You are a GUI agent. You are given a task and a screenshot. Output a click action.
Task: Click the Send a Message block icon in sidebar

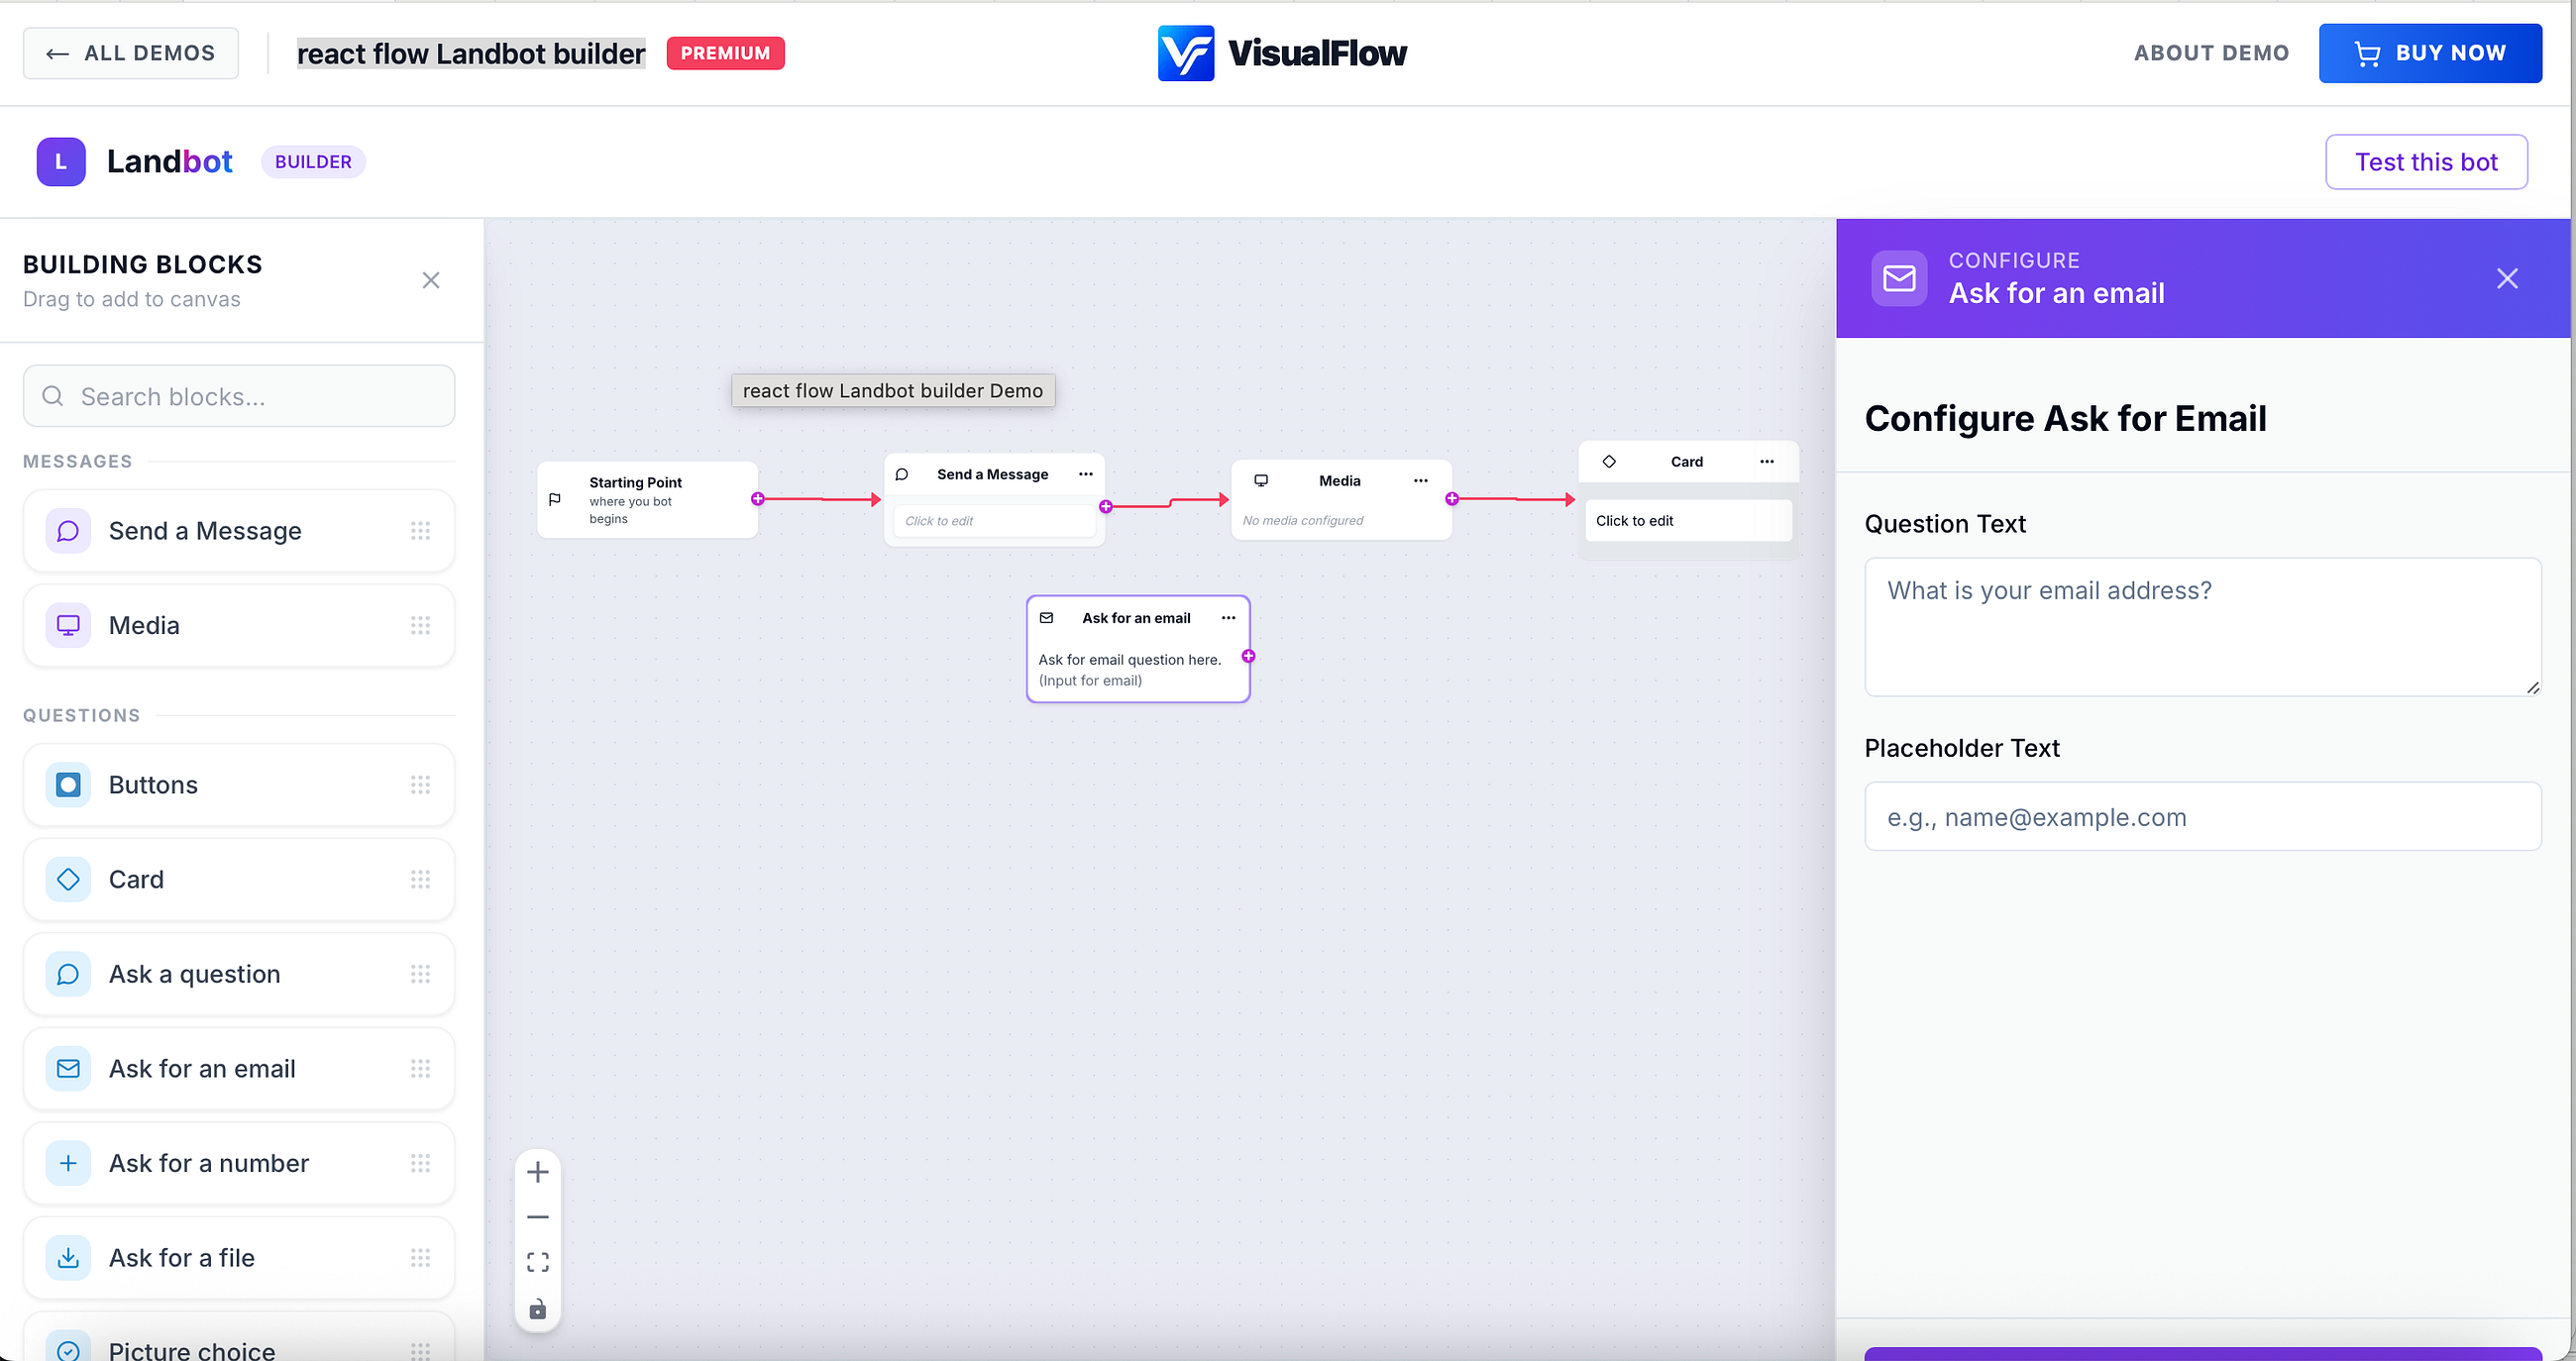click(68, 531)
